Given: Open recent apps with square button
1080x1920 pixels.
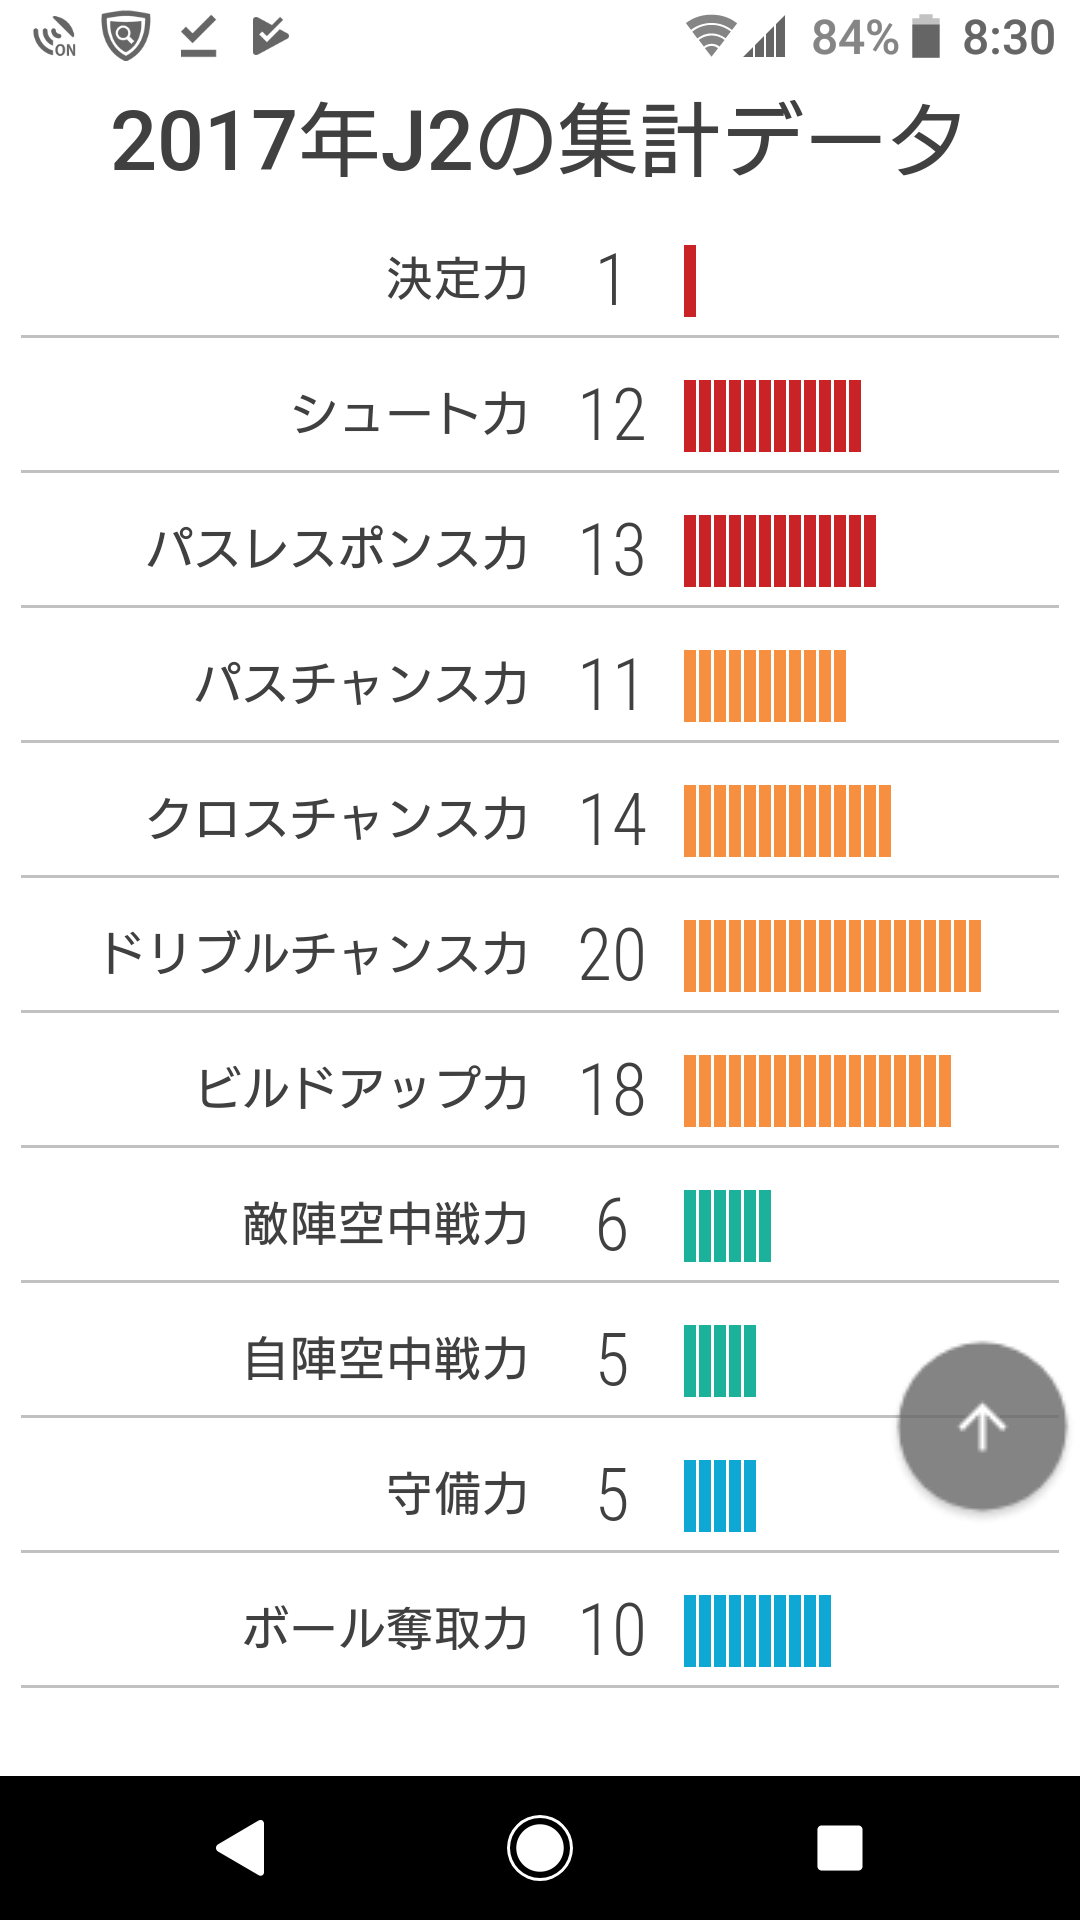Looking at the screenshot, I should point(839,1847).
